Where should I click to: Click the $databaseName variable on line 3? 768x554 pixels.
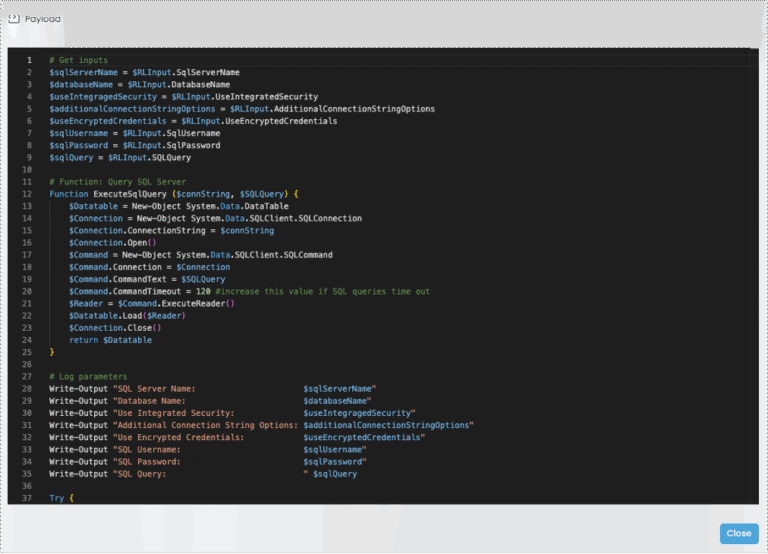[x=83, y=84]
